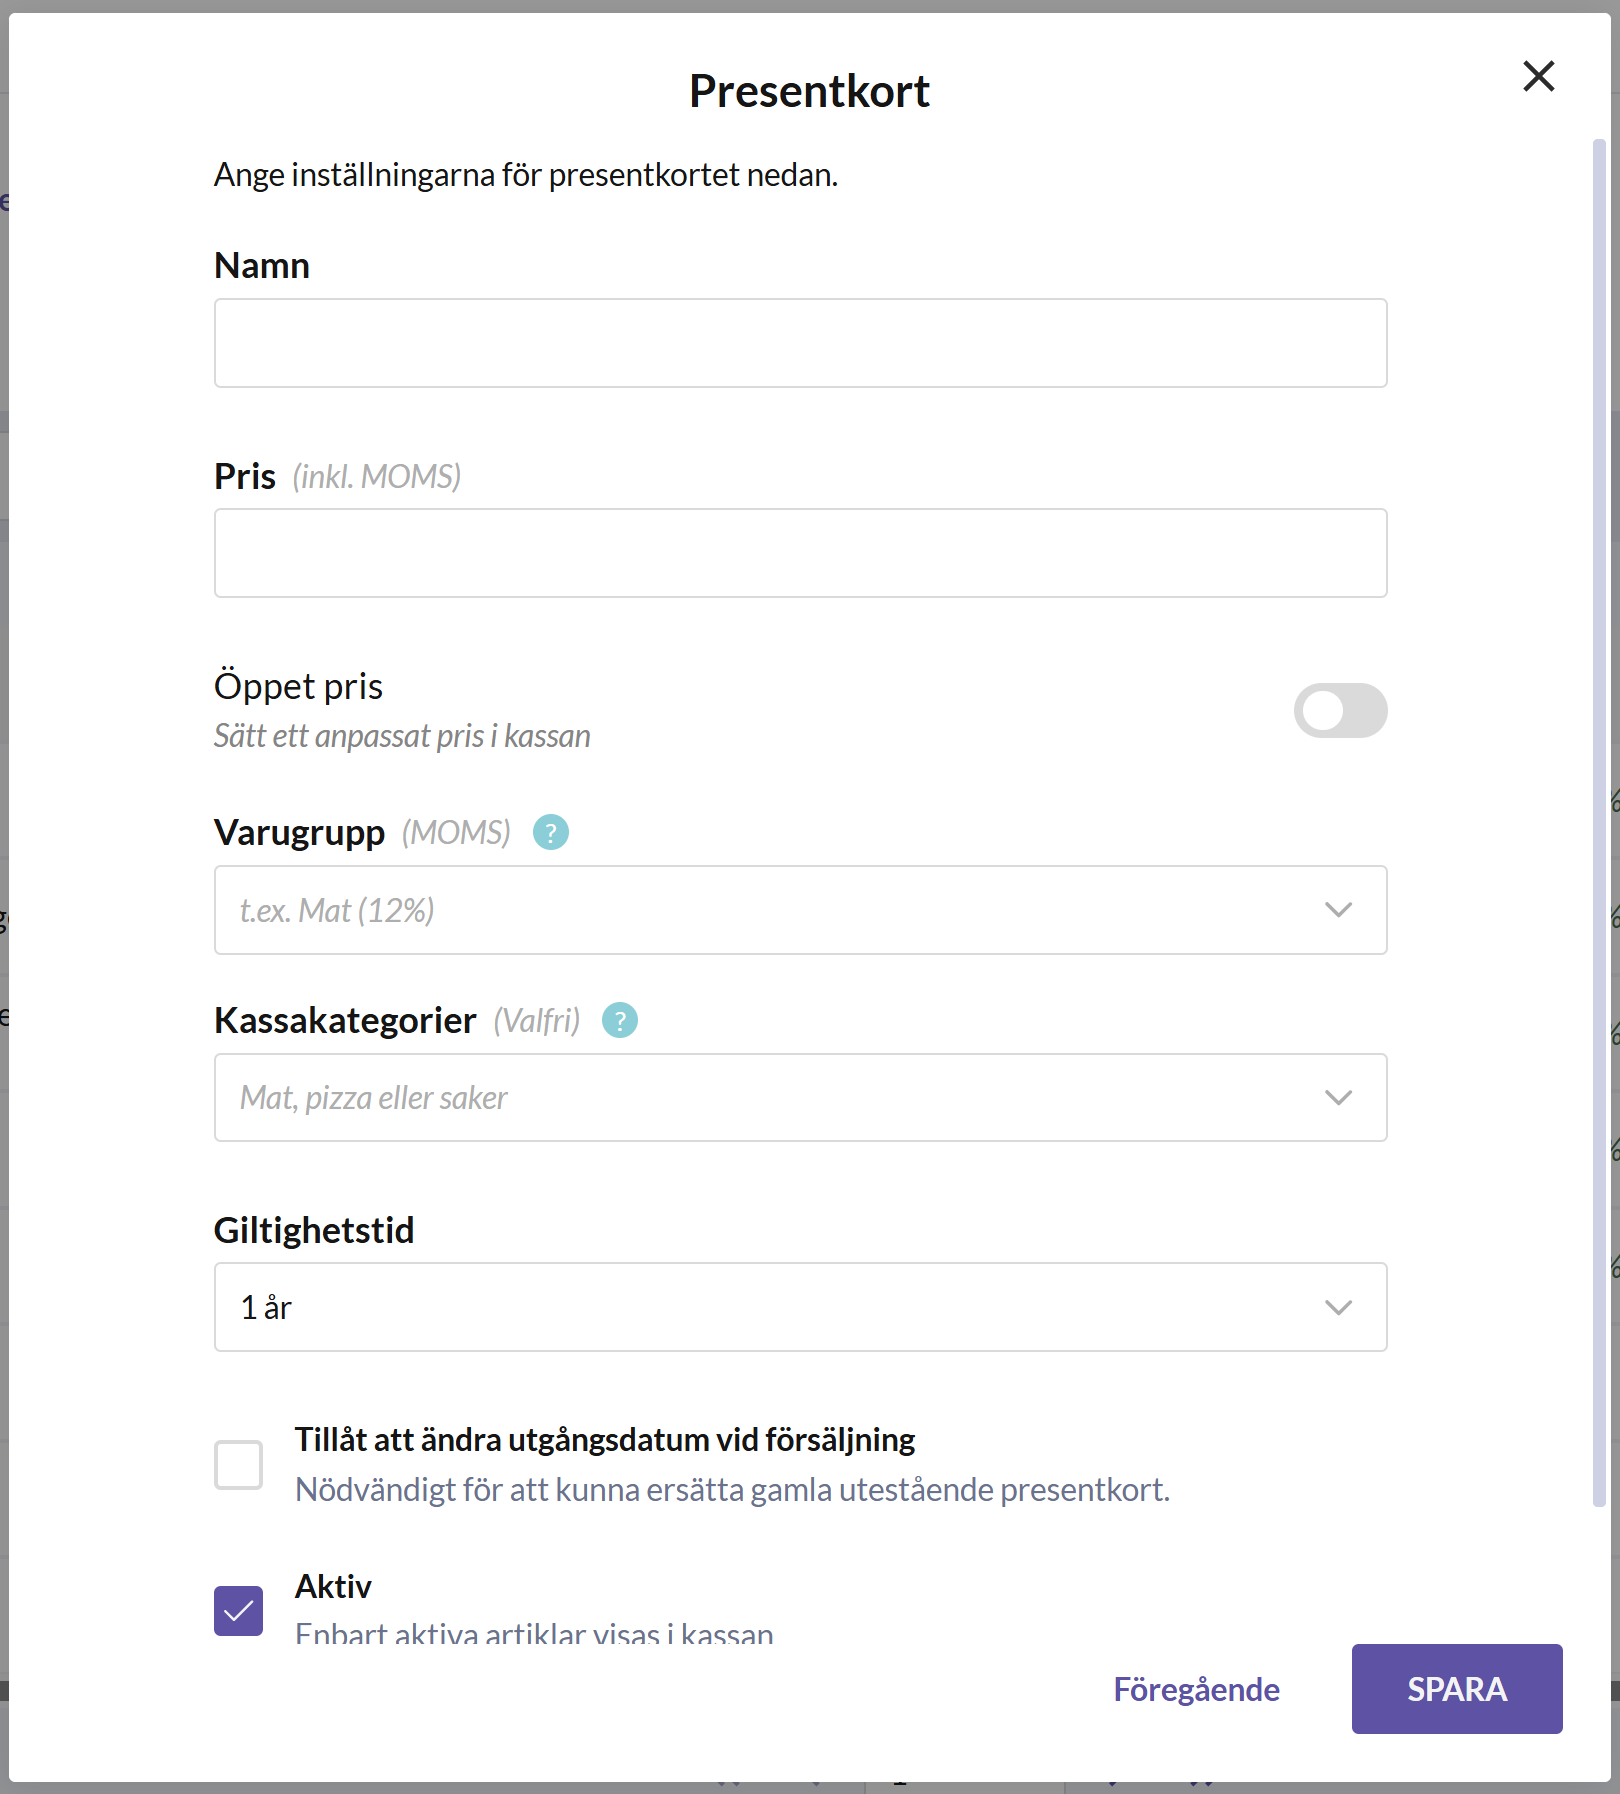This screenshot has height=1794, width=1620.
Task: Click the 'Nödvändigt för att kunna ersätta' description text
Action: 732,1490
